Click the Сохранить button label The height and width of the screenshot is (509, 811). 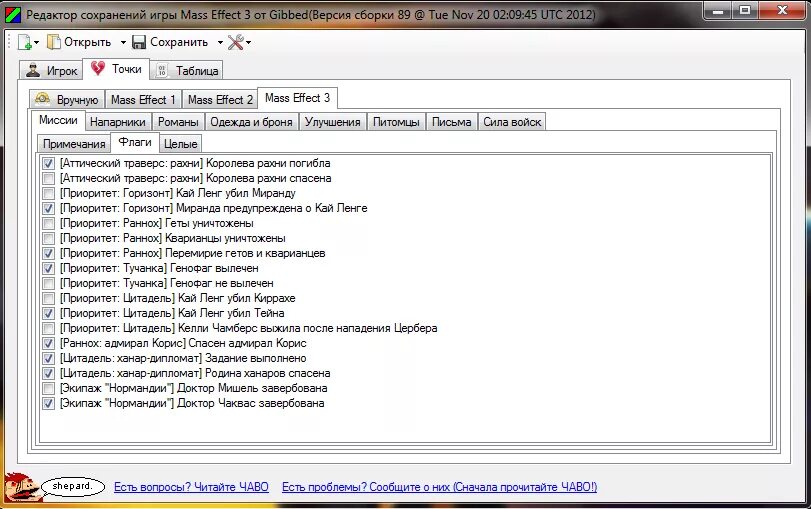point(179,42)
